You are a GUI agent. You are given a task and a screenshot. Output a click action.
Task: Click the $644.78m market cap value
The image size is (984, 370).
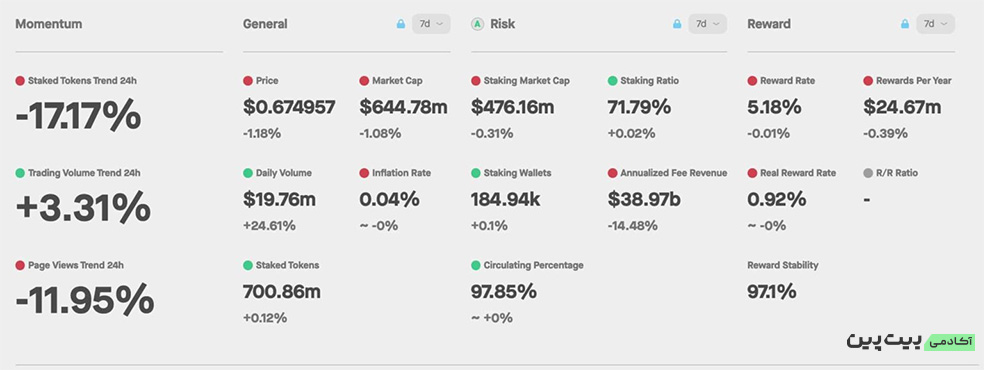click(x=404, y=107)
